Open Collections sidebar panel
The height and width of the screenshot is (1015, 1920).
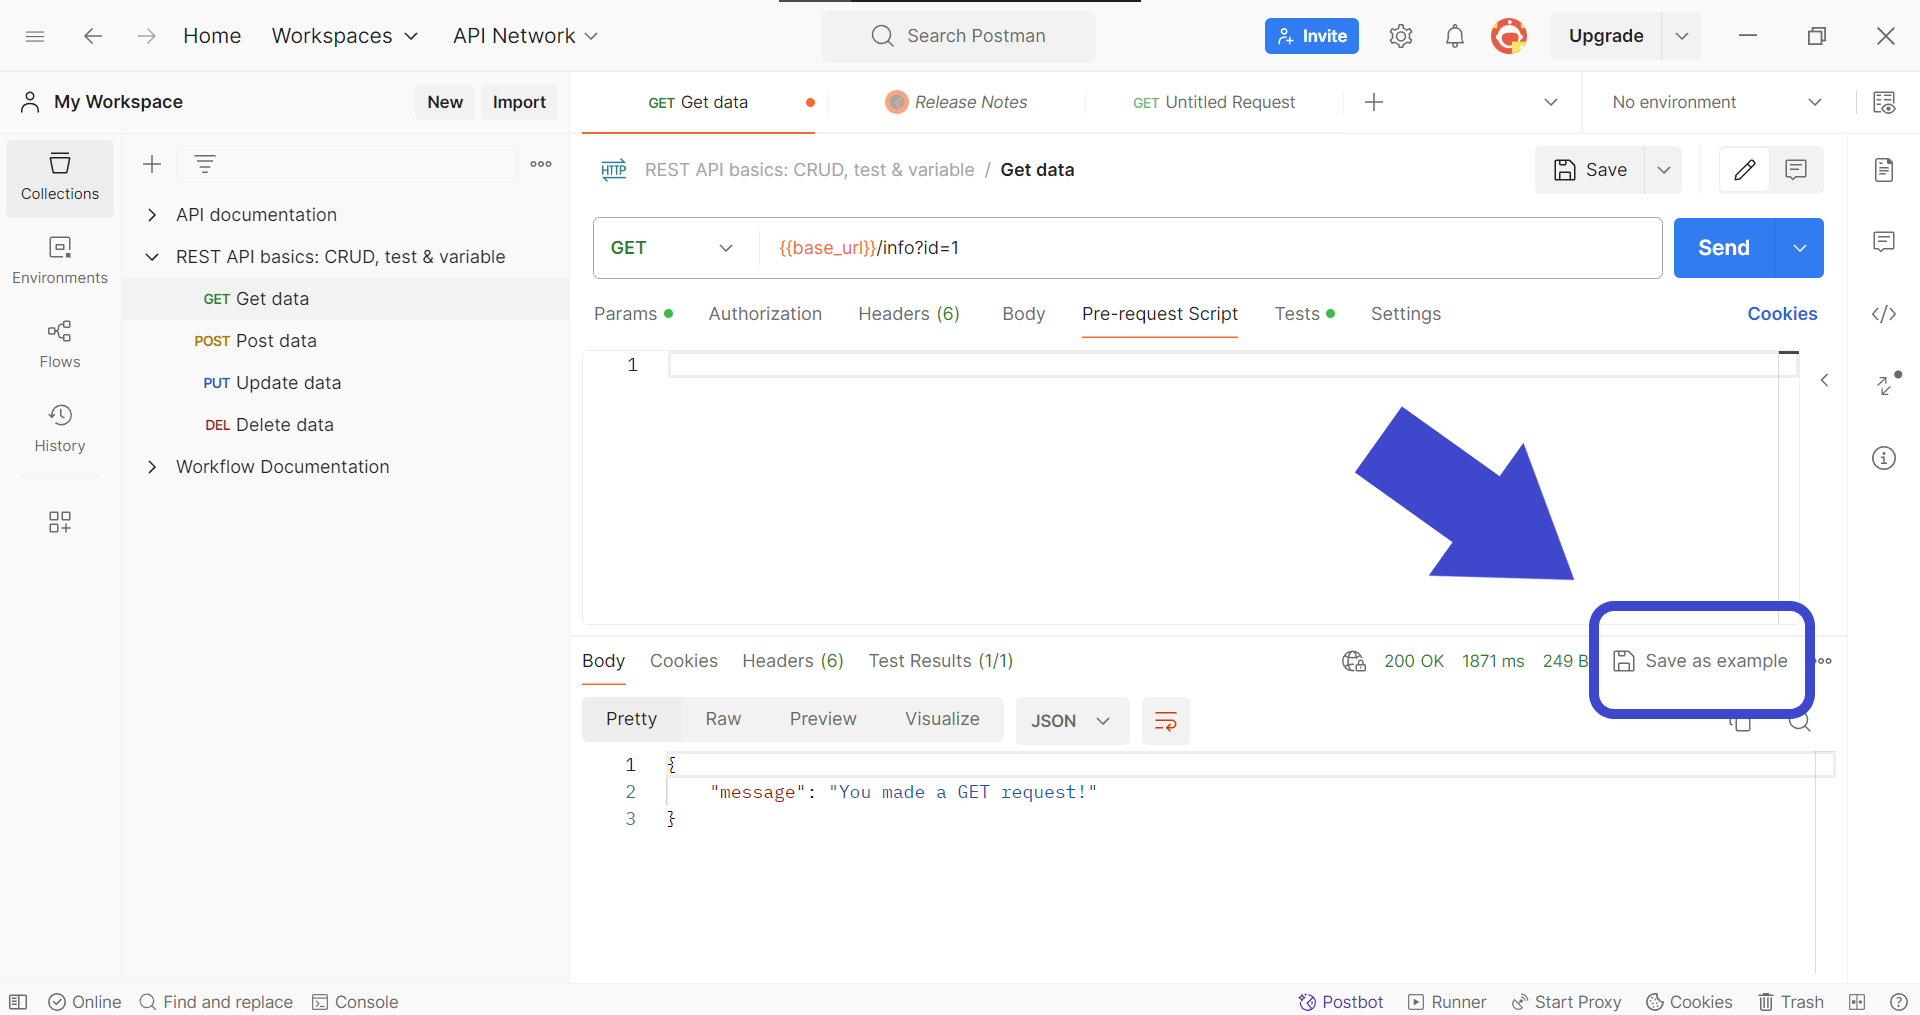click(60, 178)
